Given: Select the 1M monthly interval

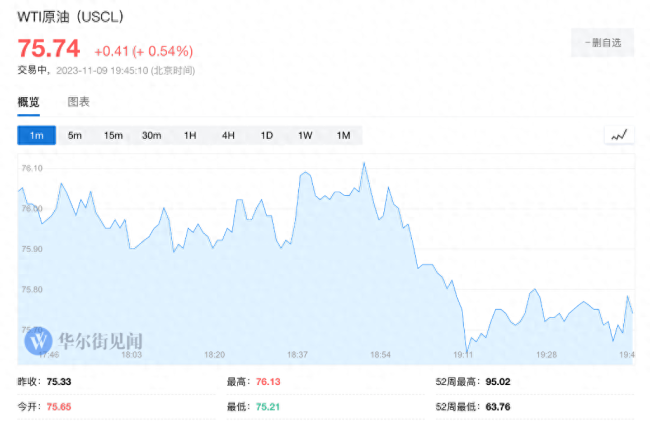Looking at the screenshot, I should [x=343, y=135].
